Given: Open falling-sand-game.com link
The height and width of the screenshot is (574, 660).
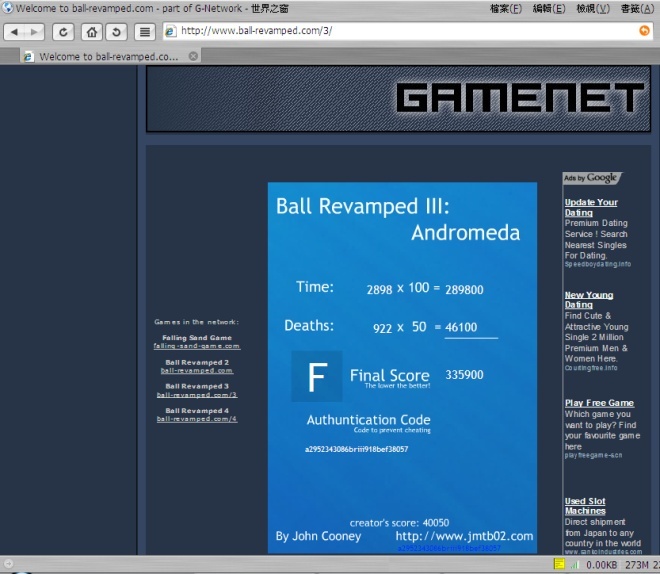Looking at the screenshot, I should (197, 346).
